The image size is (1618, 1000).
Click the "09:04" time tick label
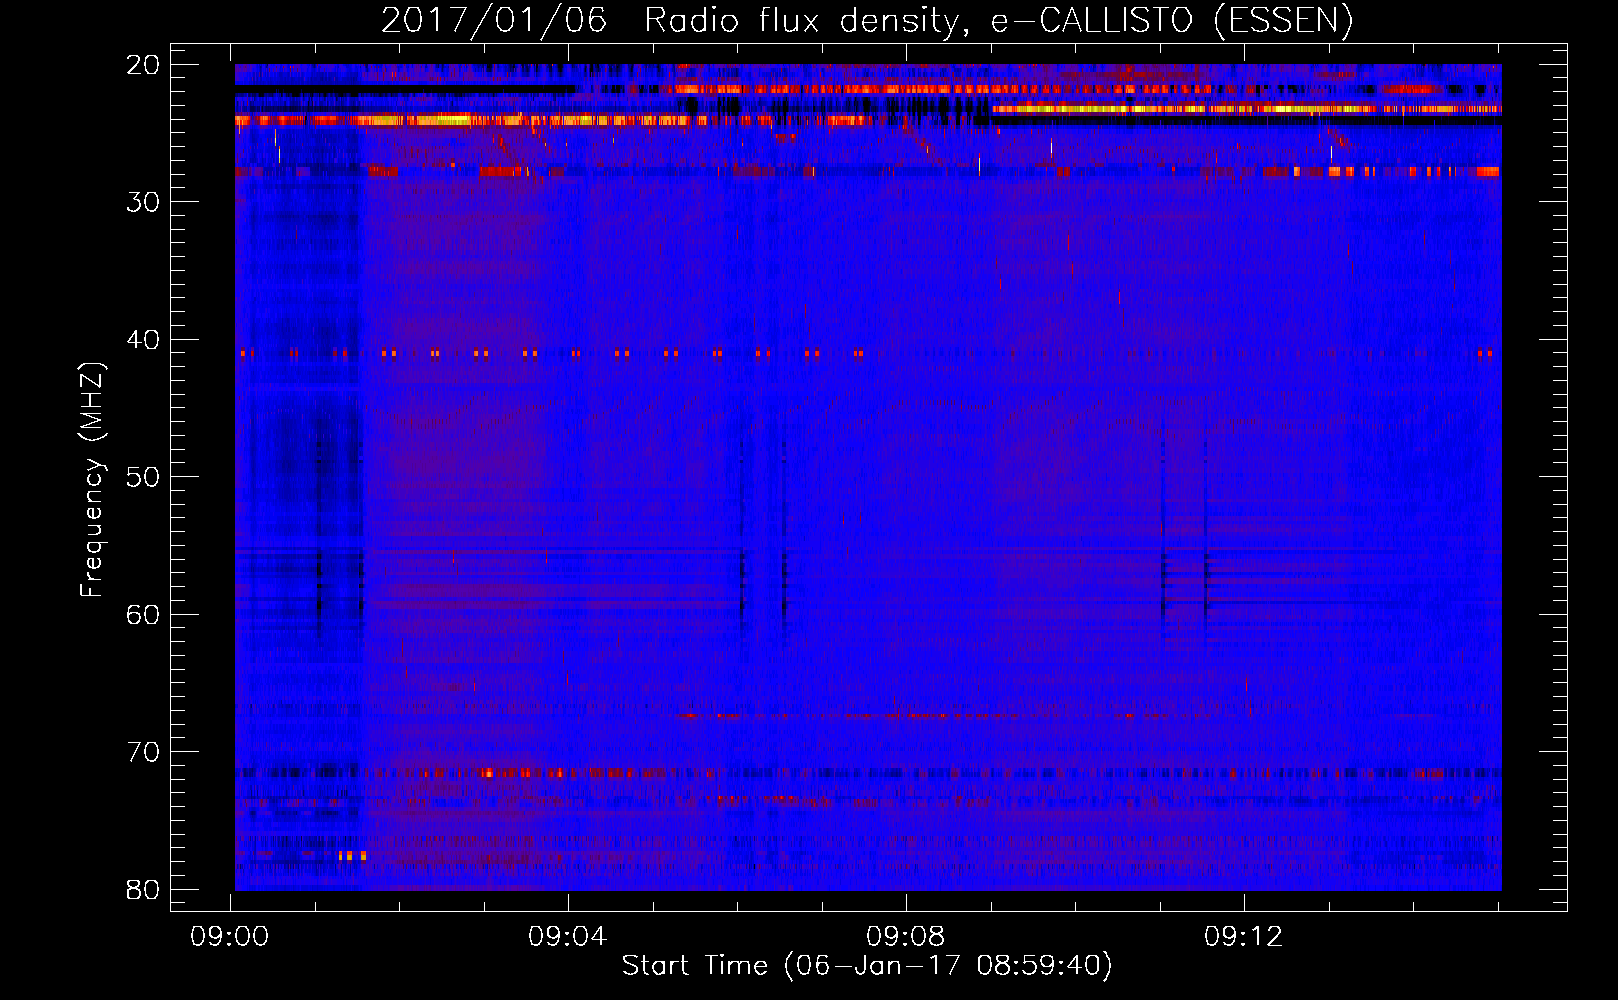tap(568, 937)
